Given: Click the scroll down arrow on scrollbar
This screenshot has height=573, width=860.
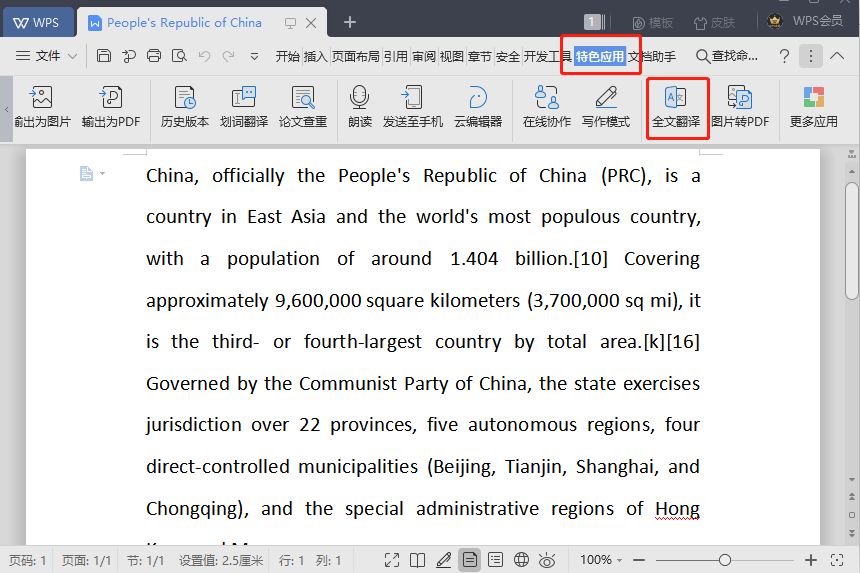Looking at the screenshot, I should click(x=851, y=480).
